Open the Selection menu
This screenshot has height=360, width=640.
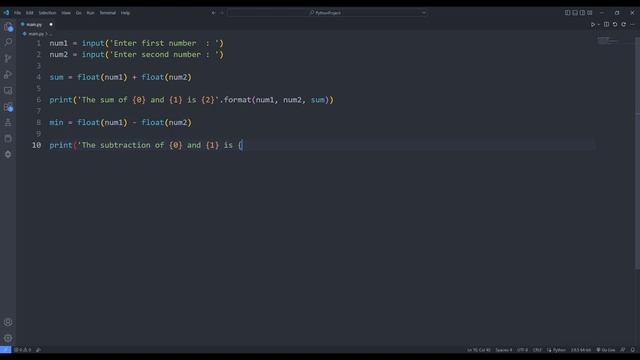pos(47,13)
